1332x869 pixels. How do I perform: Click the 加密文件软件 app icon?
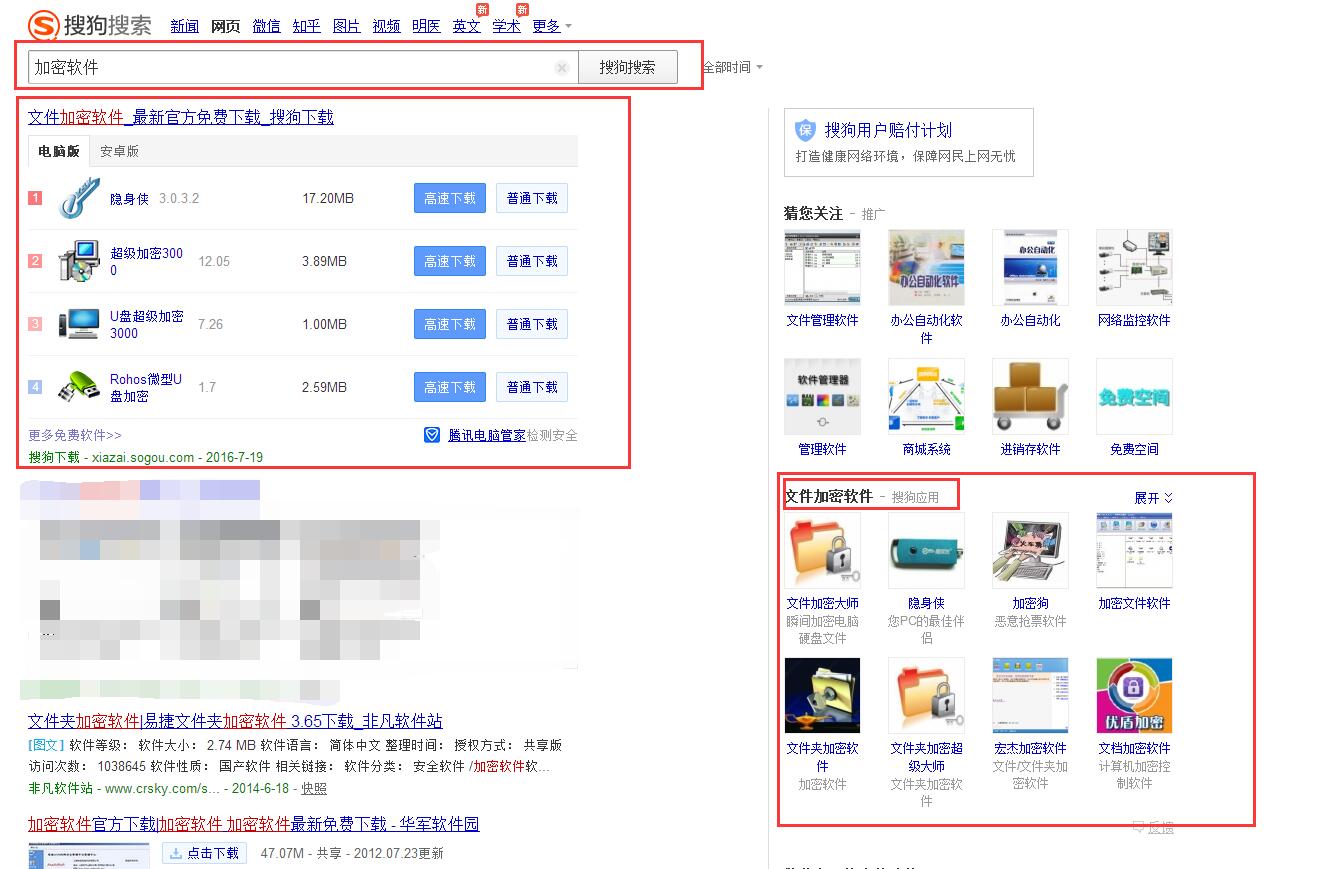pos(1134,550)
